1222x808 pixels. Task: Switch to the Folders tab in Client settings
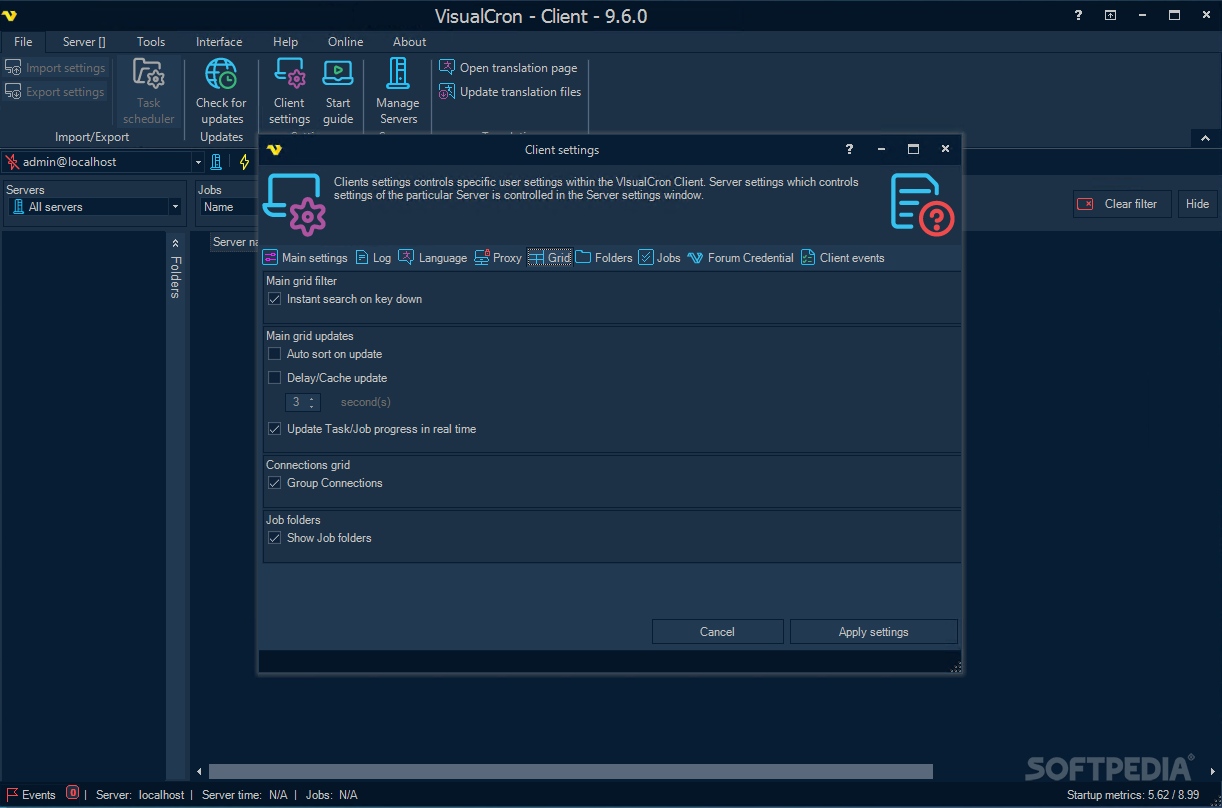point(604,258)
